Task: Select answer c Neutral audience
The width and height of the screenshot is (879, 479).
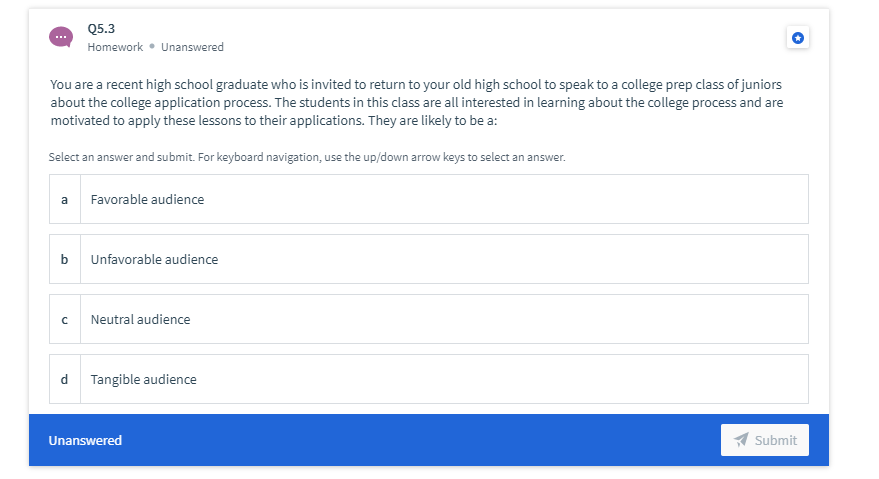Action: click(x=429, y=319)
